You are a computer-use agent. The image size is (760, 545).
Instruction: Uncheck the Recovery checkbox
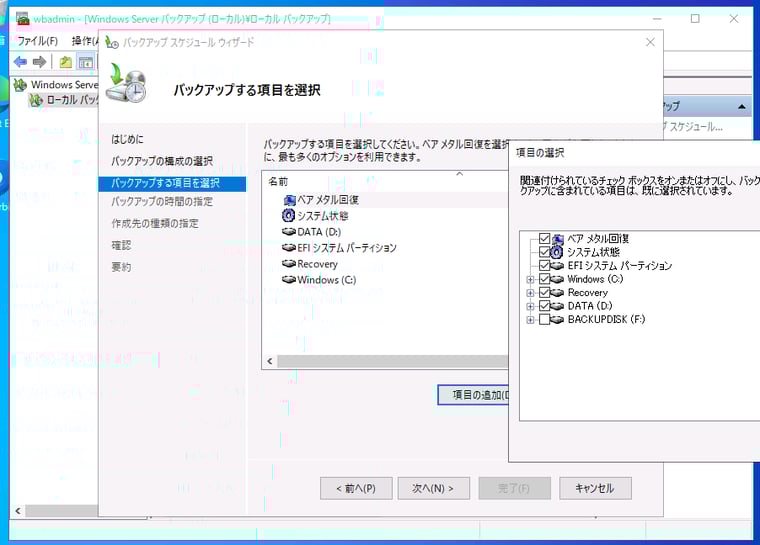[544, 292]
